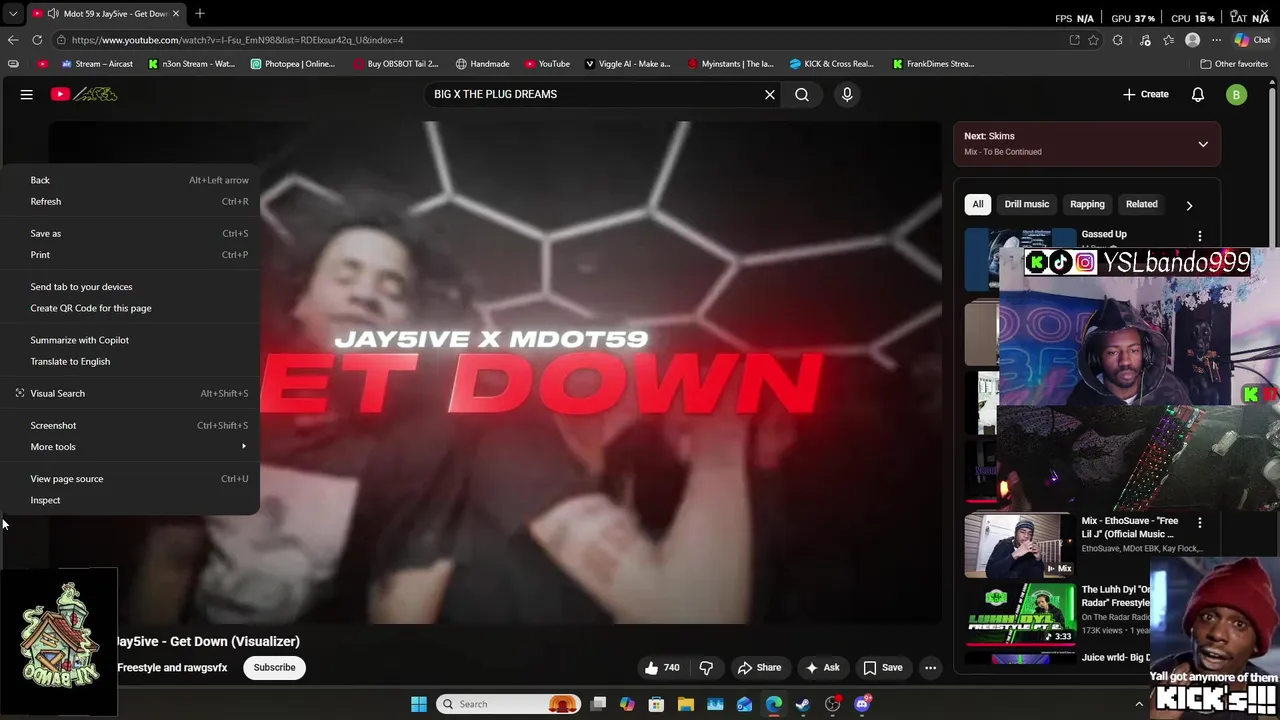Open Photopea bookmark
This screenshot has height=720, width=1280.
pyautogui.click(x=293, y=64)
